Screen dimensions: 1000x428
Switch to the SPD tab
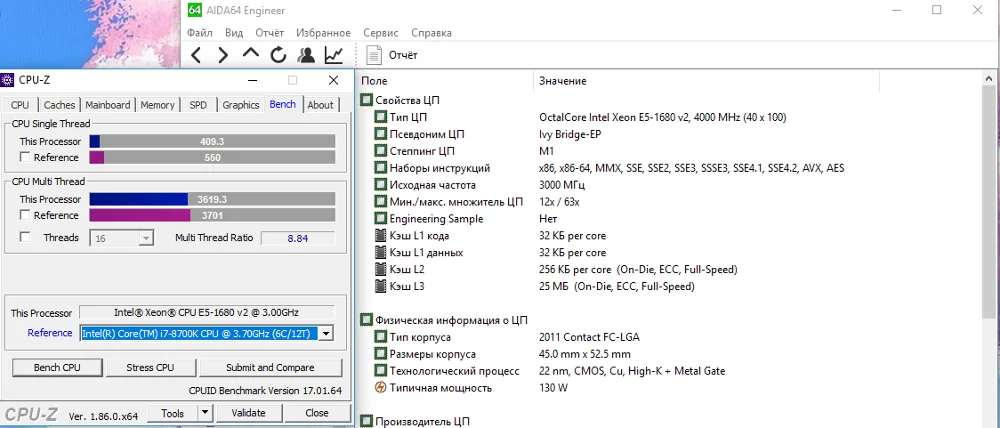(198, 105)
